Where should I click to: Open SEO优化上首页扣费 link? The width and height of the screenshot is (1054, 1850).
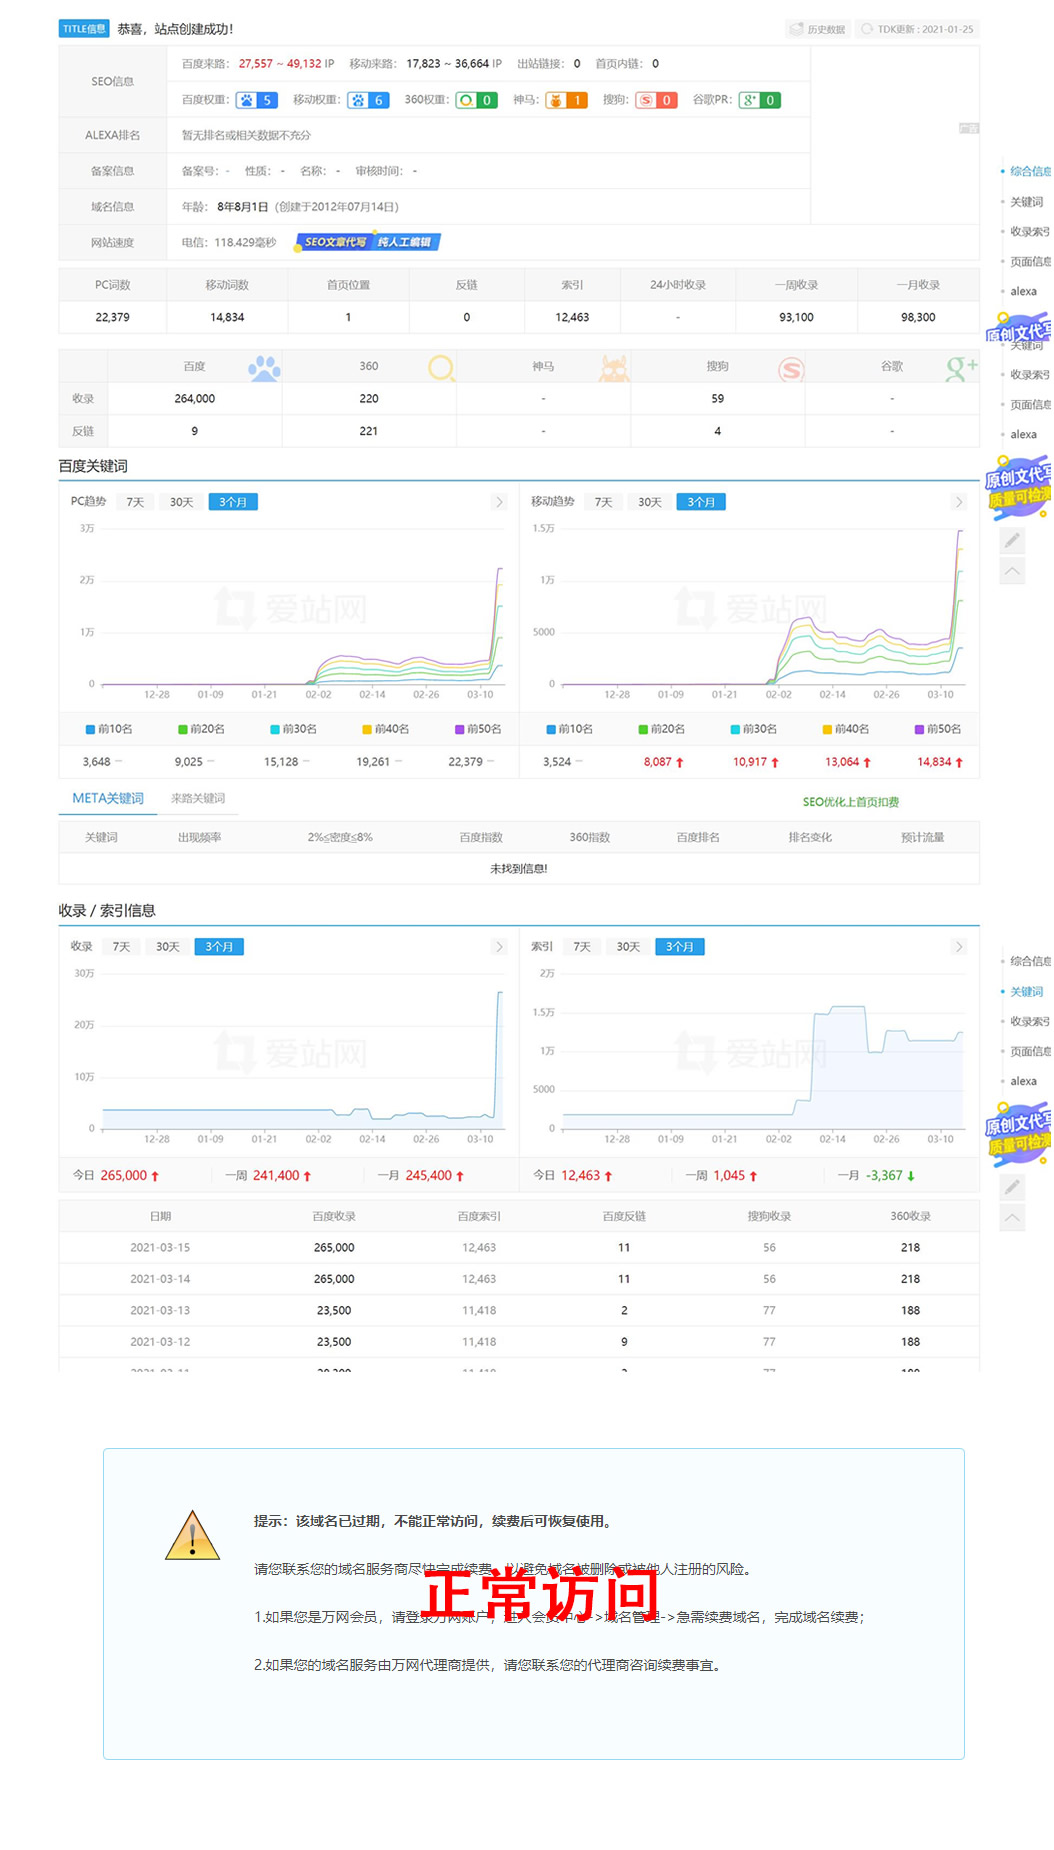[x=850, y=802]
